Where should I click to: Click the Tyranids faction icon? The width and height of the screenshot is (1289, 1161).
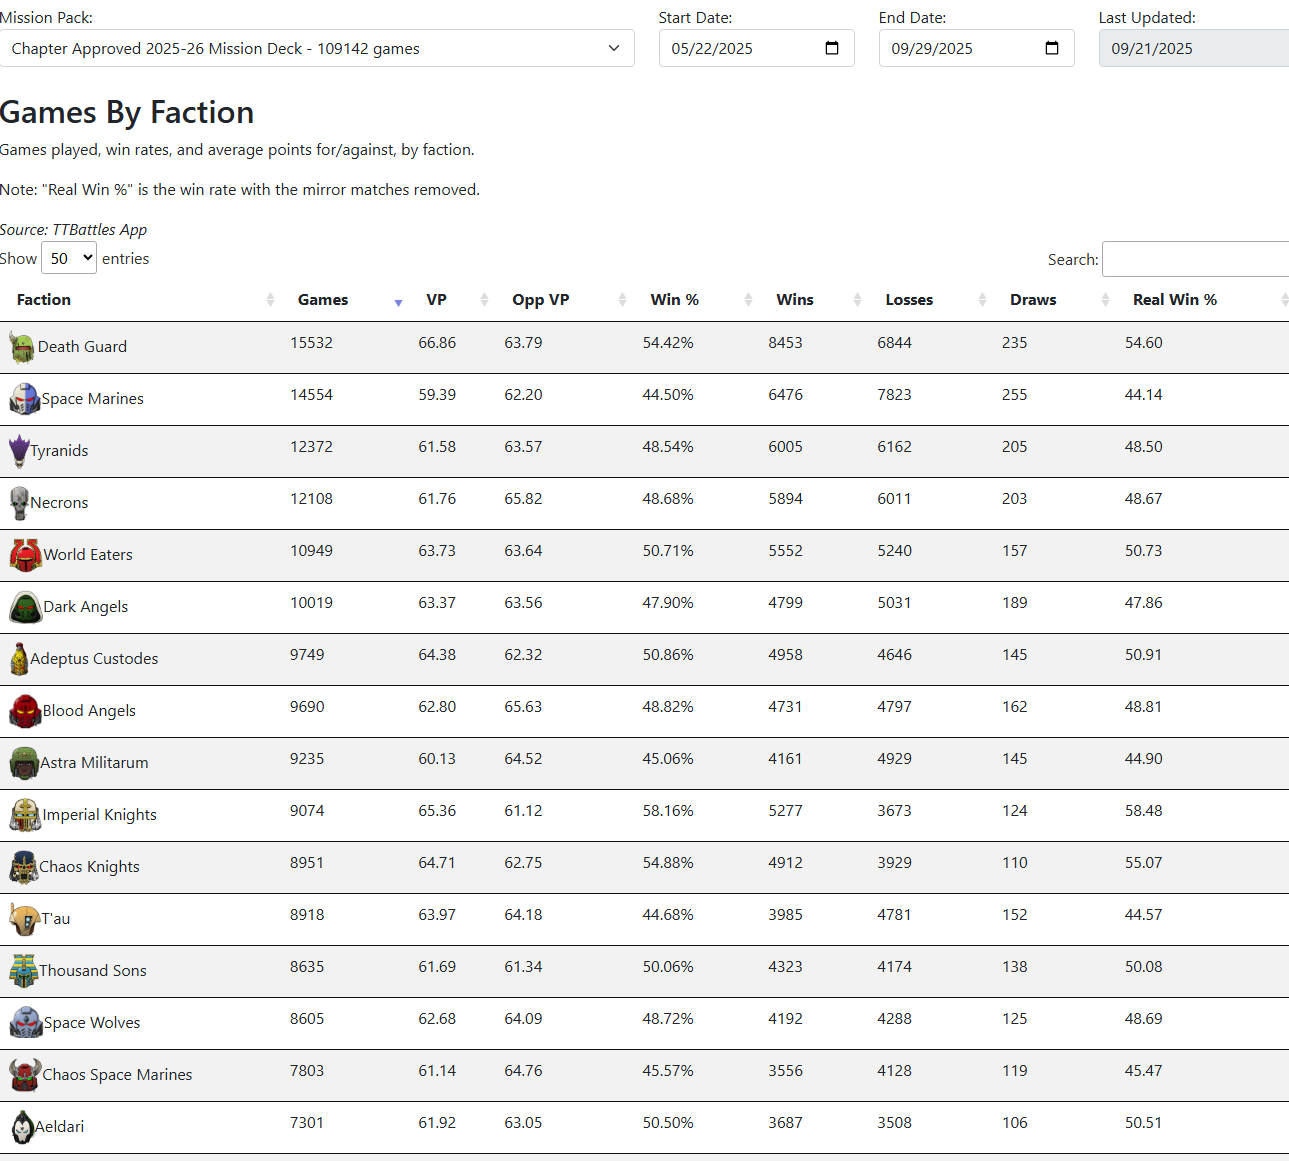[x=19, y=451]
